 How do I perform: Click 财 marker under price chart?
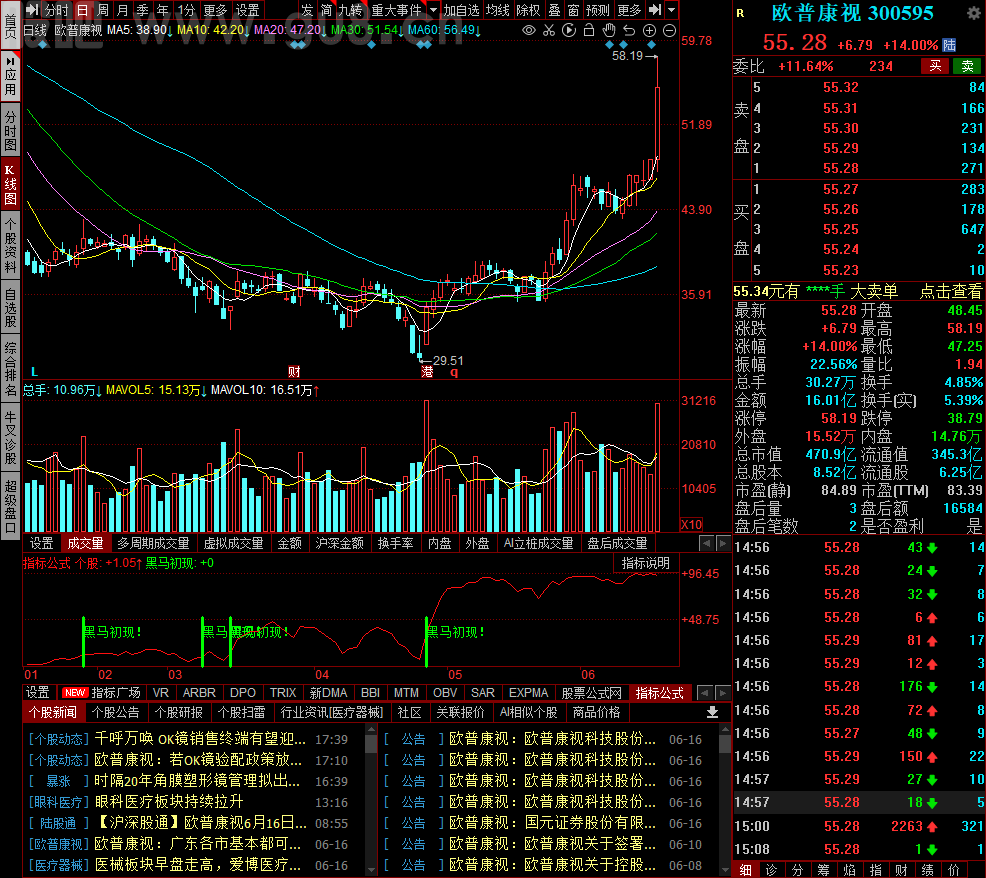click(x=294, y=372)
